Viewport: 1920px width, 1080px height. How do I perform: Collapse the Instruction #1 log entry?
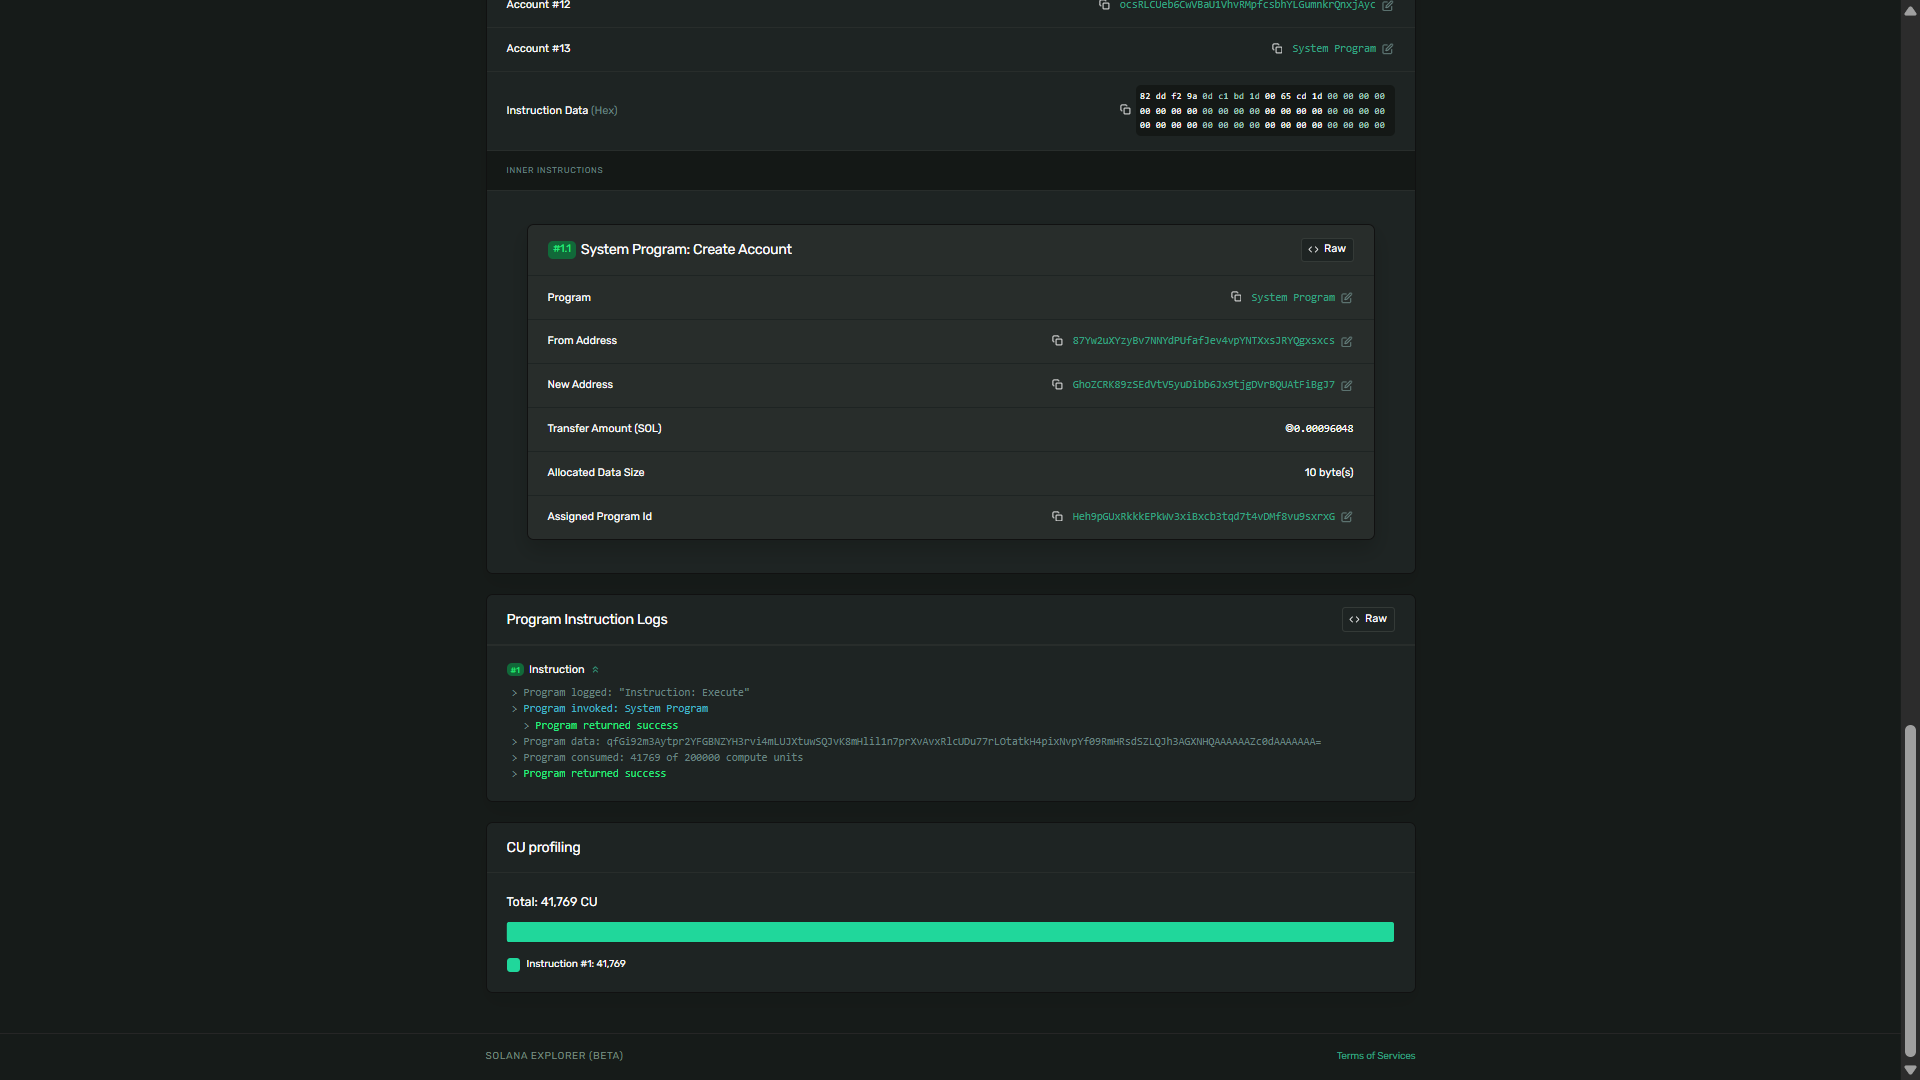pos(595,670)
